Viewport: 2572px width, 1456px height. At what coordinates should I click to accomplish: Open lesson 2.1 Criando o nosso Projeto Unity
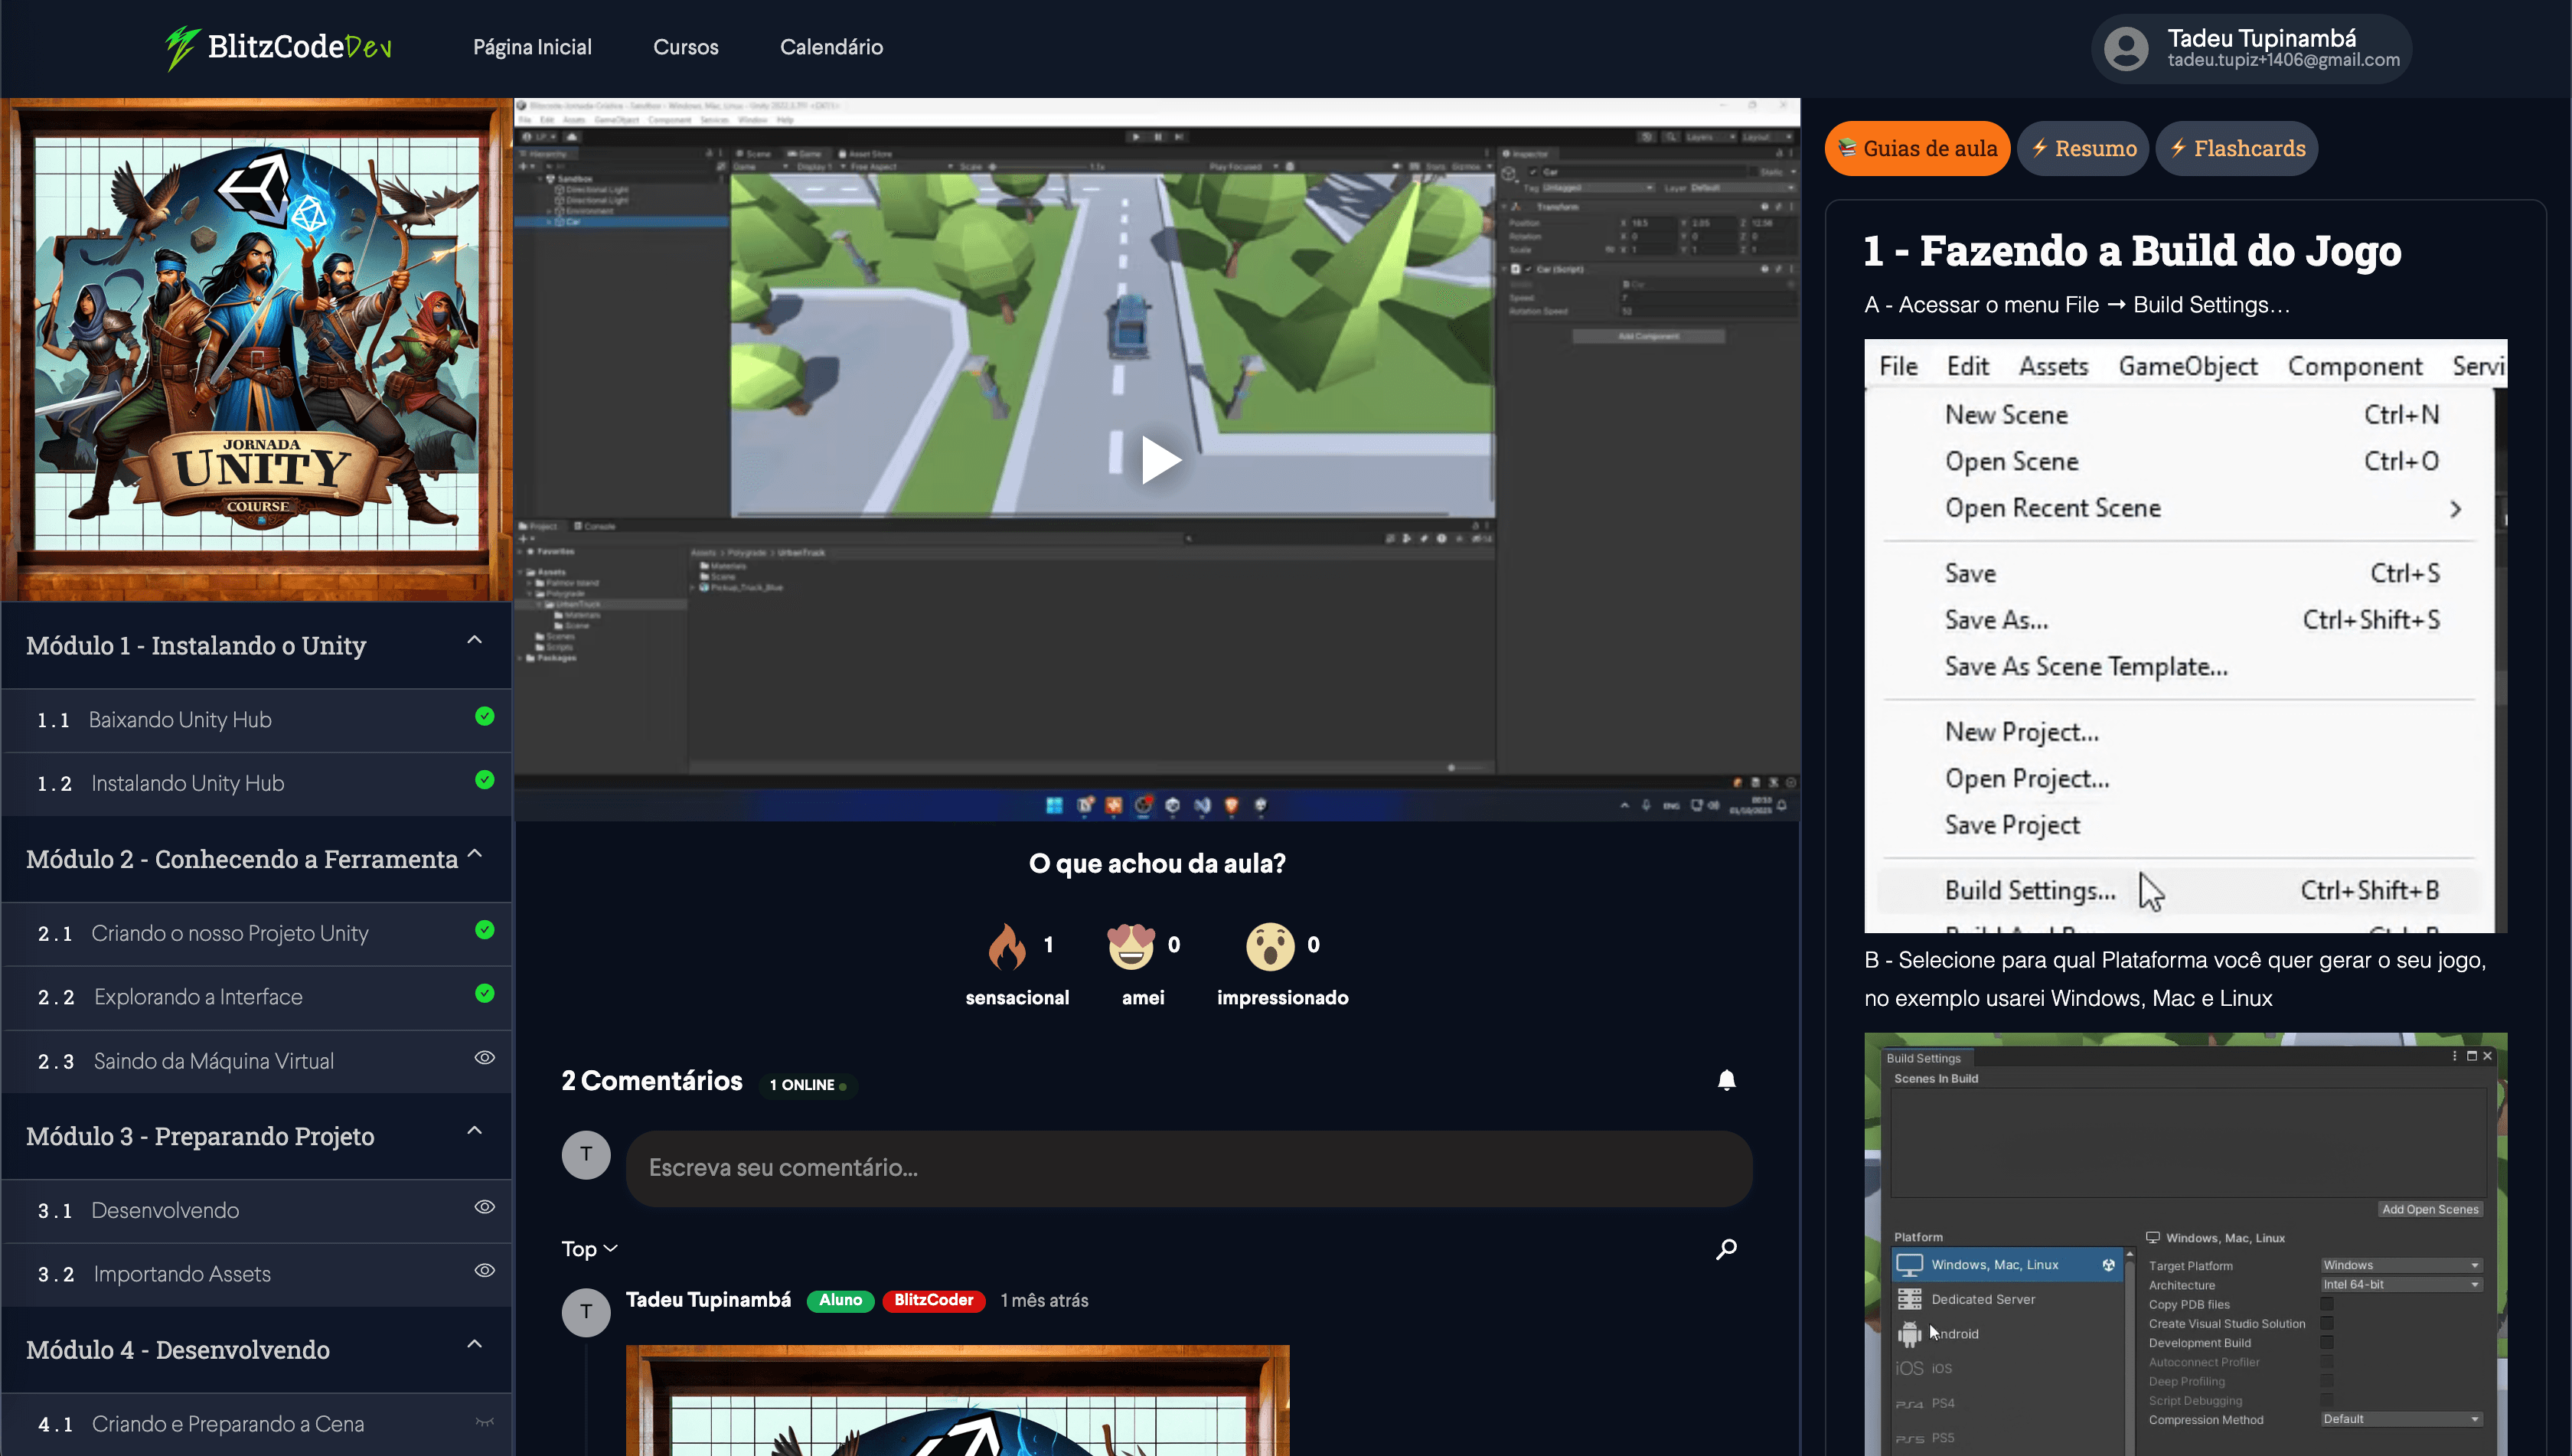coord(256,934)
